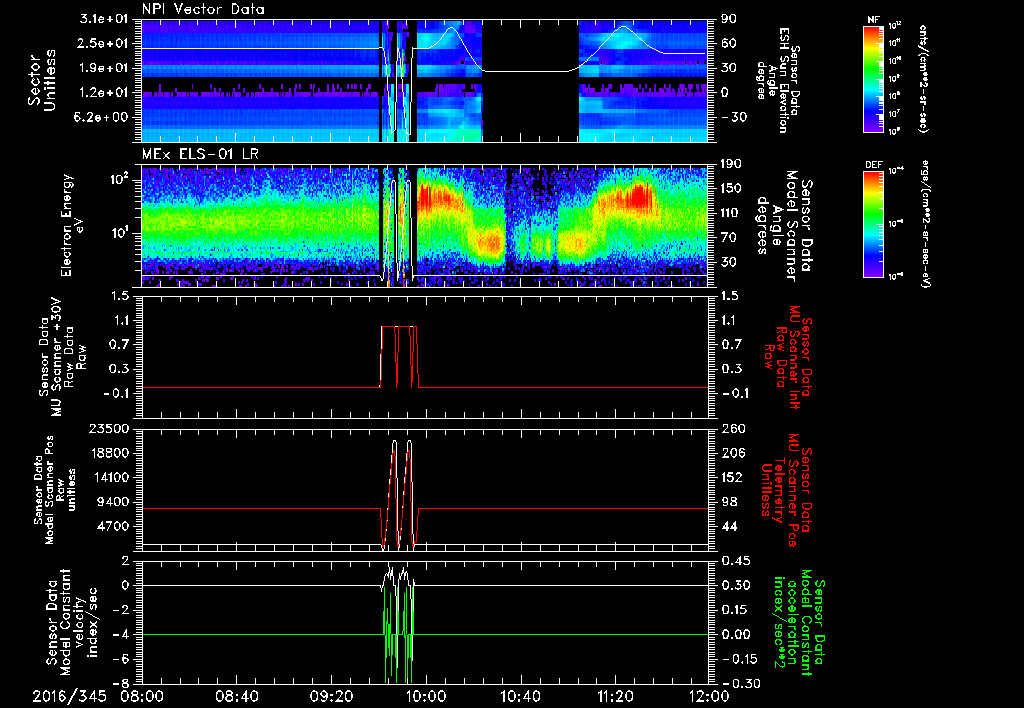This screenshot has width=1024, height=708.
Task: Click the NF color scale bar
Action: [873, 78]
